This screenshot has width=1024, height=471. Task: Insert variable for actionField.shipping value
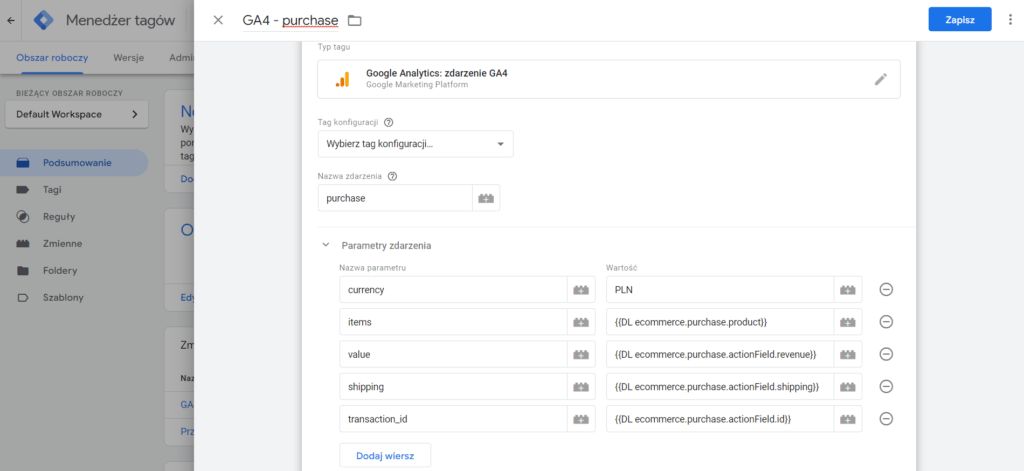848,387
